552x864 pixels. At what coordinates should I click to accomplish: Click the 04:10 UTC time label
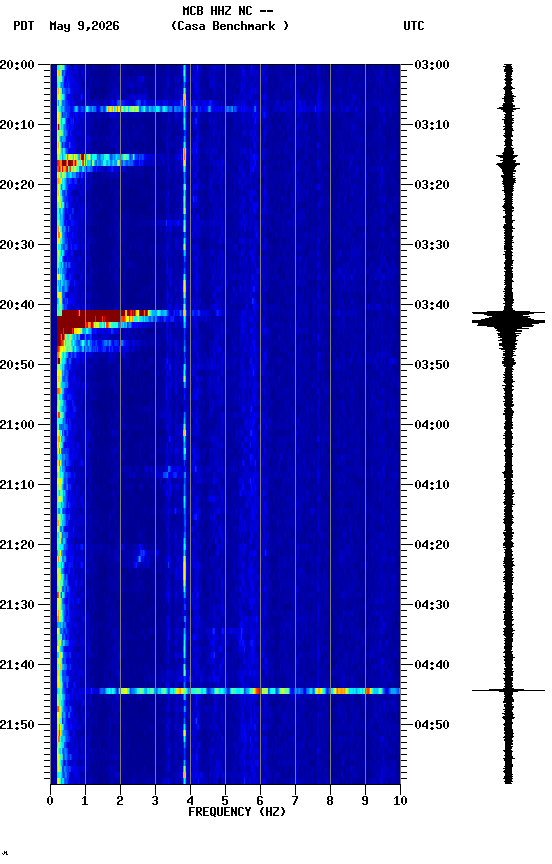(x=432, y=485)
